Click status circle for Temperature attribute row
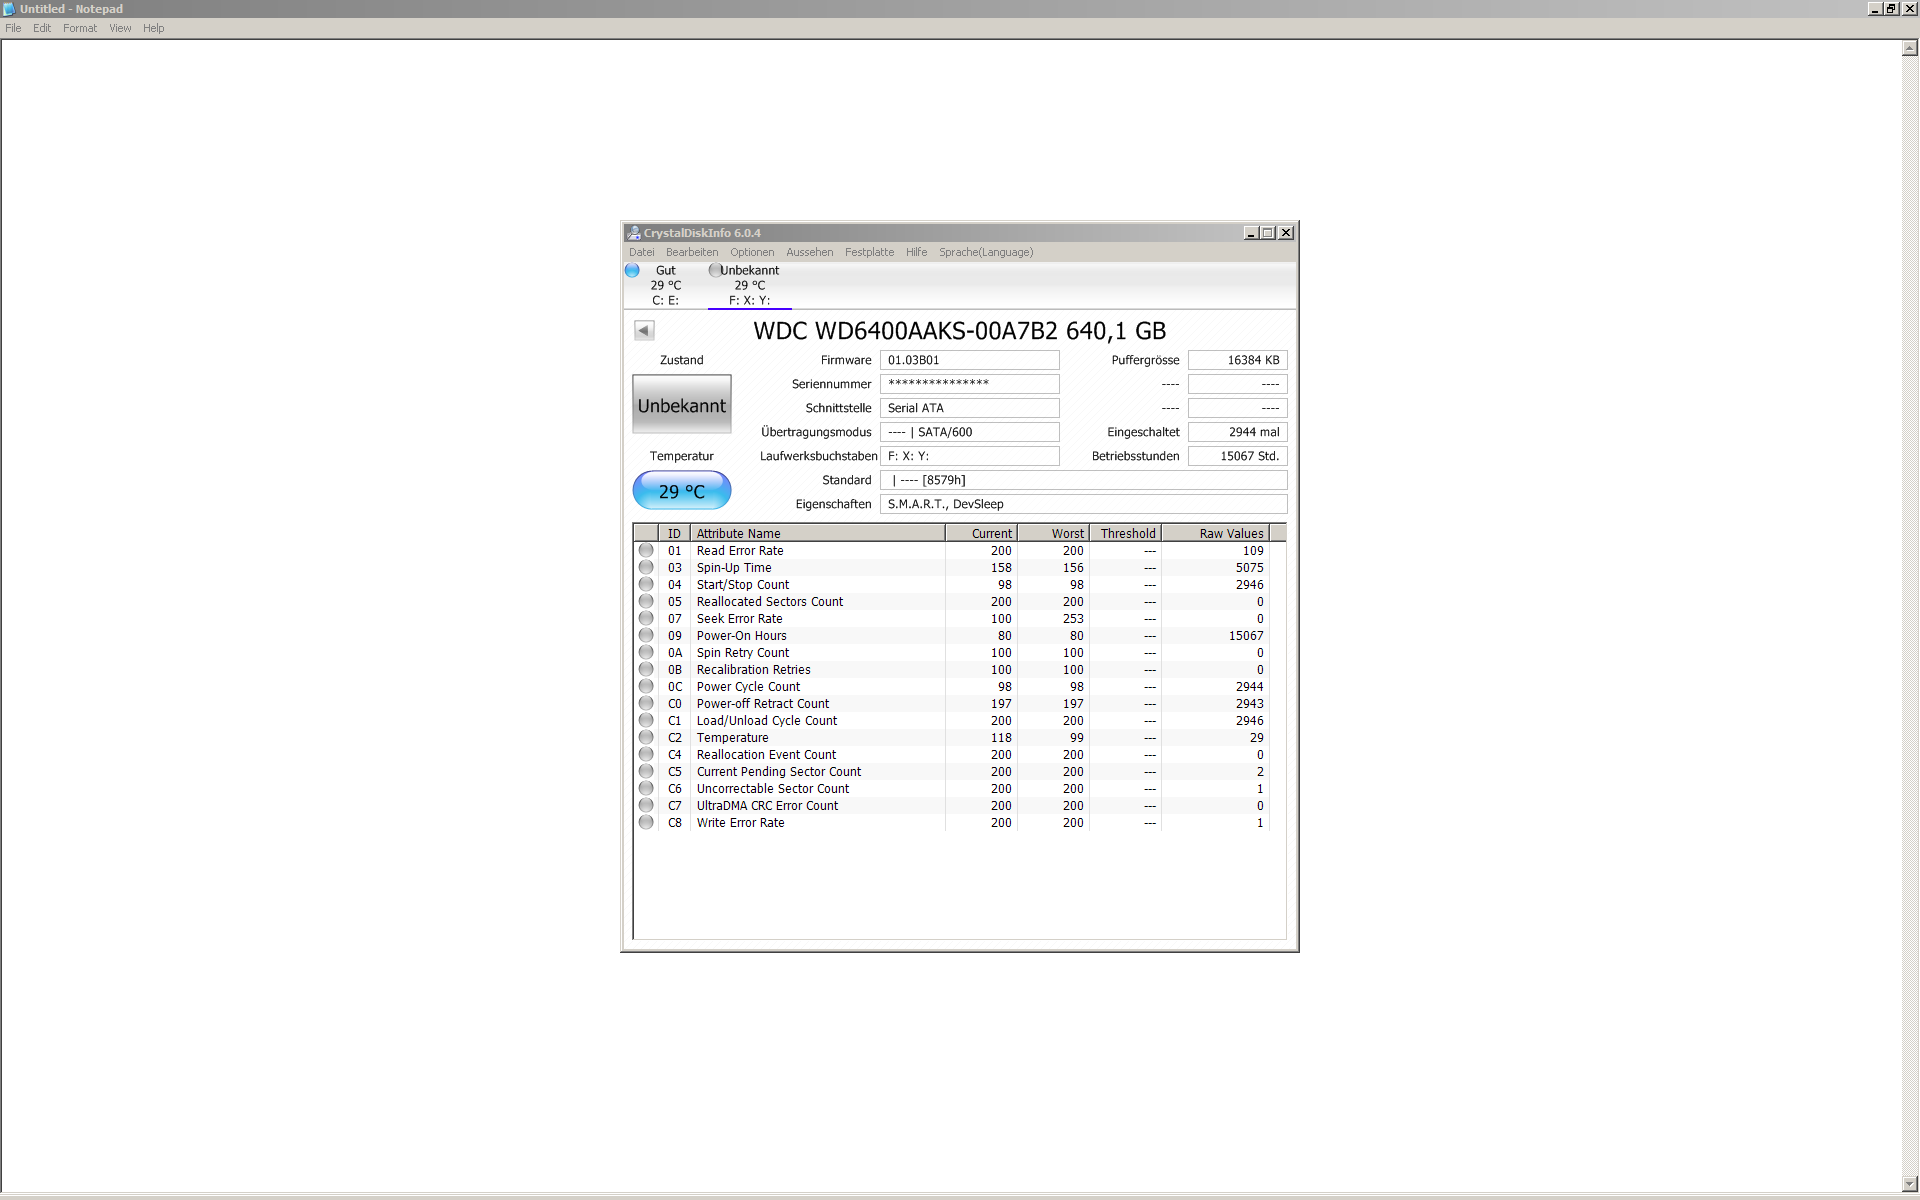 coord(646,738)
